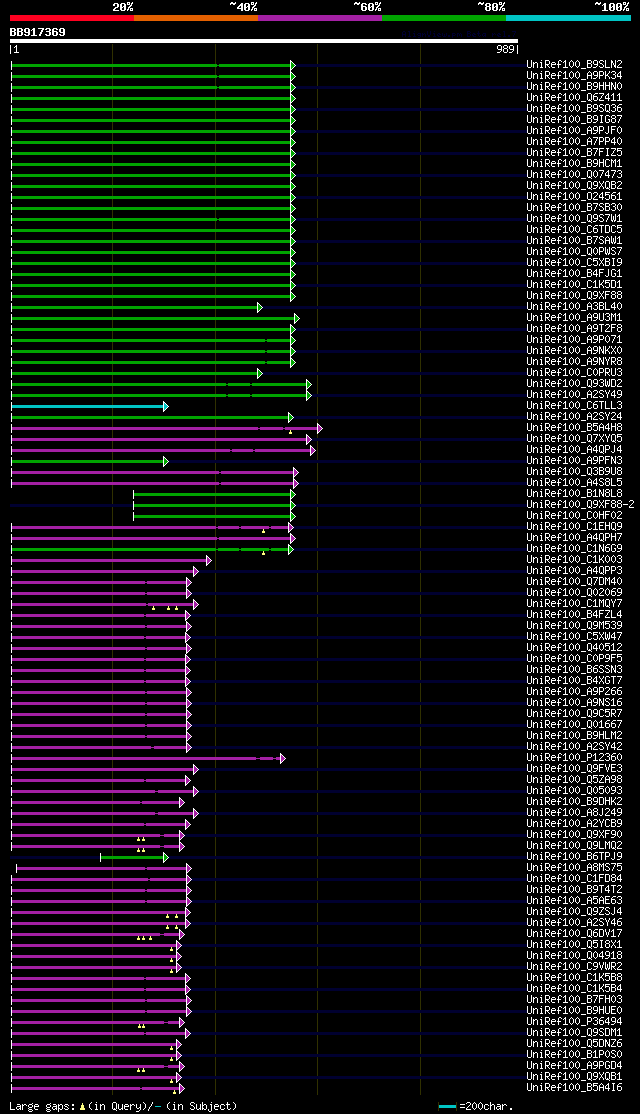Select the label UniRef100_Q04918

[575, 956]
